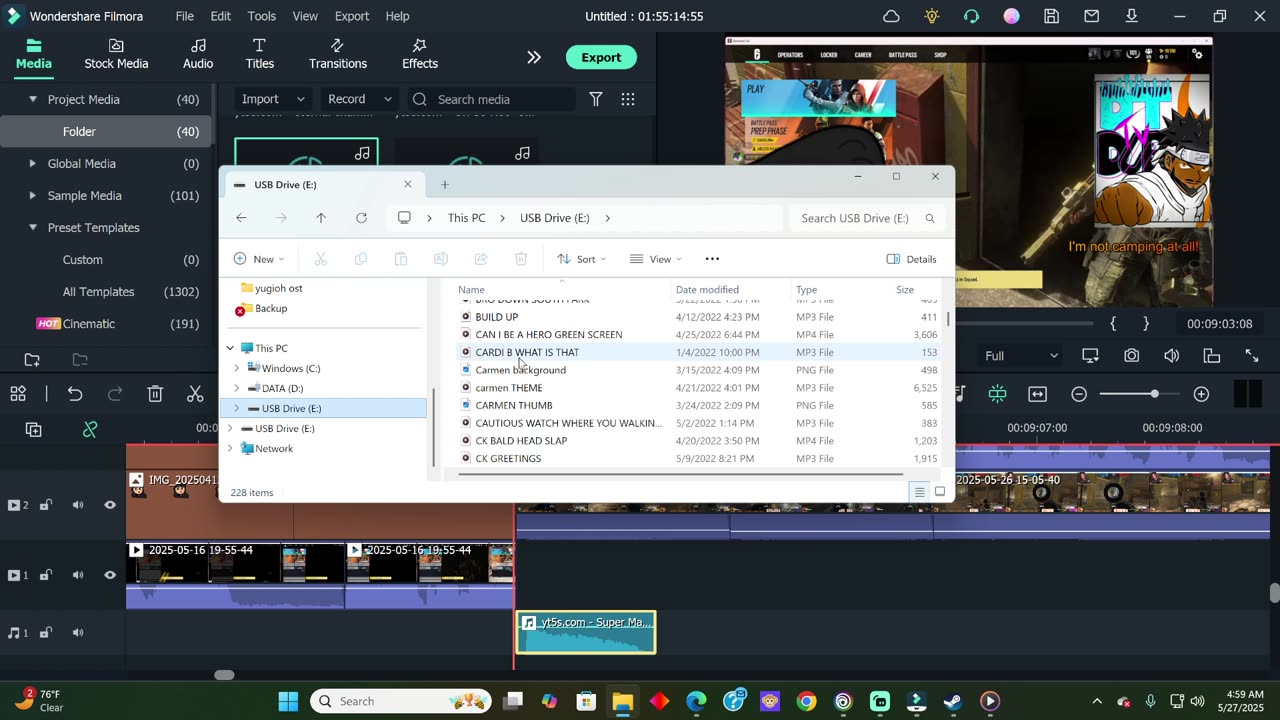Viewport: 1280px width, 720px height.
Task: Open the Stock Media tab in Filmora
Action: (x=116, y=54)
